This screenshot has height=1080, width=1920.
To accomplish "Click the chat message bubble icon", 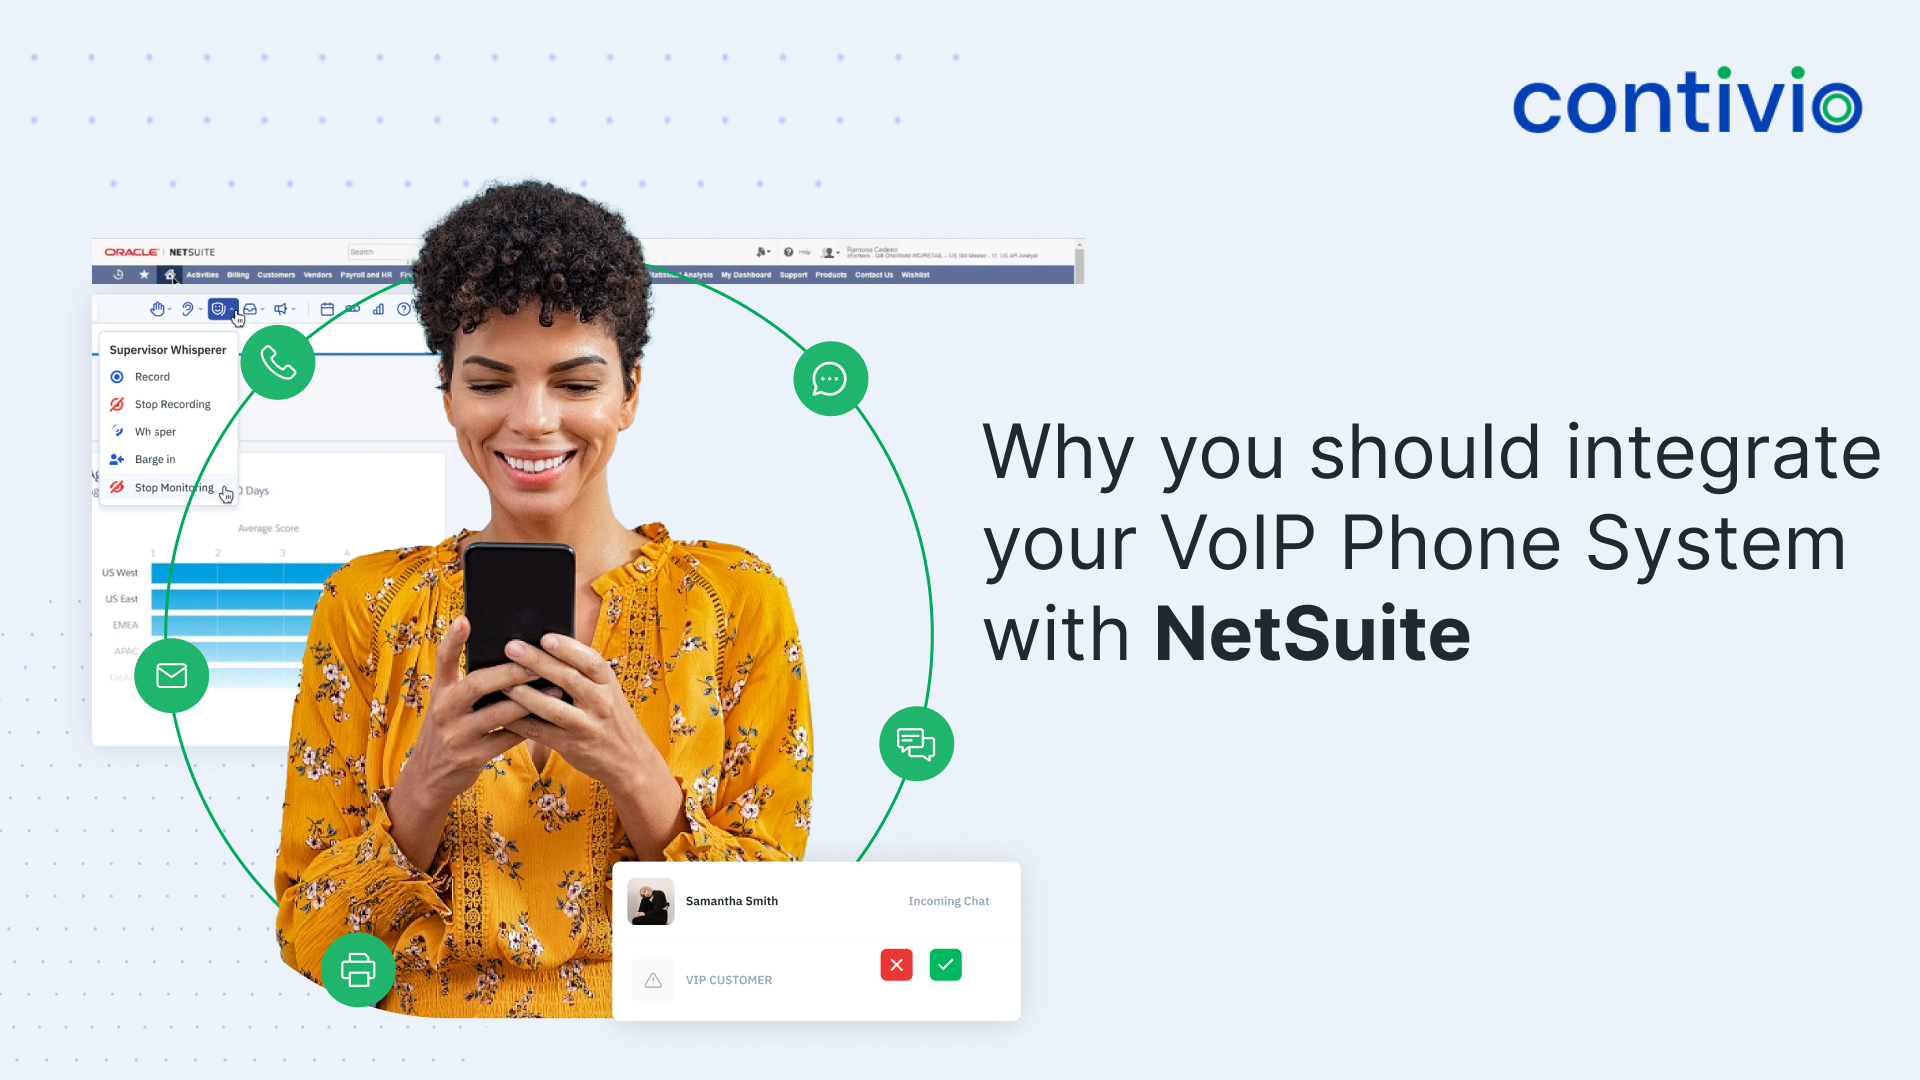I will [x=828, y=378].
